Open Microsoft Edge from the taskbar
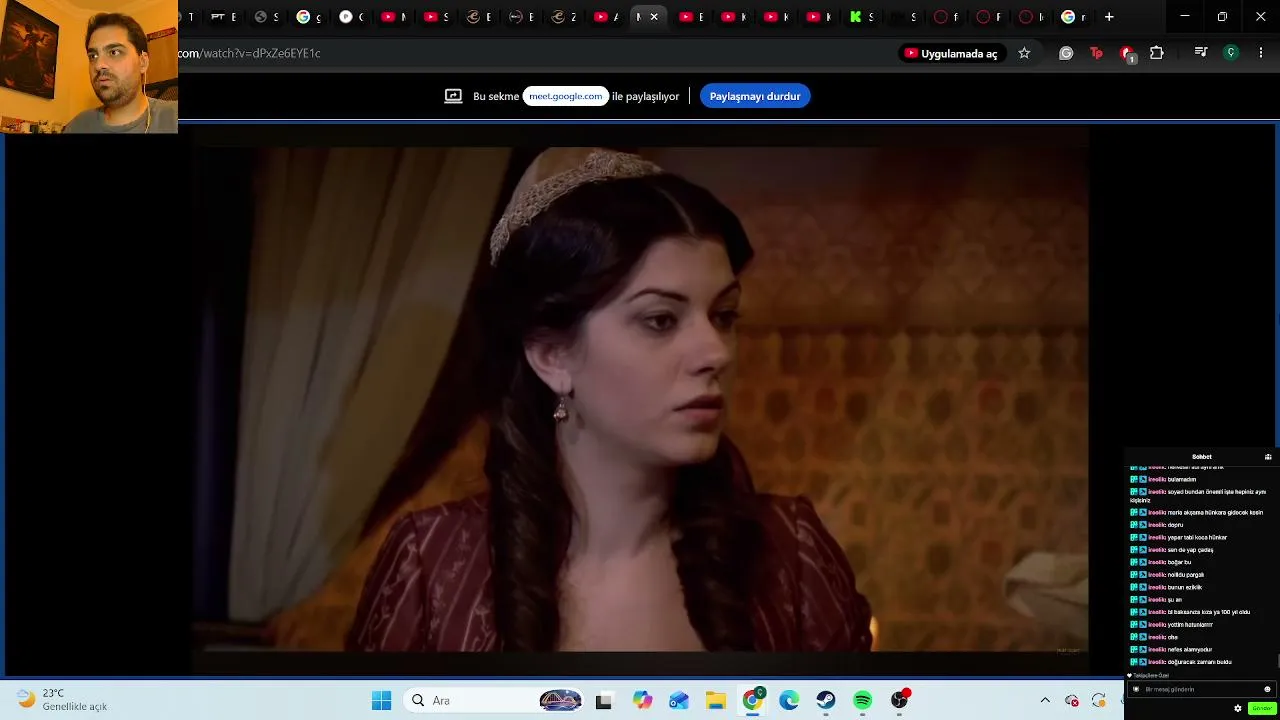Image resolution: width=1280 pixels, height=720 pixels. [789, 701]
